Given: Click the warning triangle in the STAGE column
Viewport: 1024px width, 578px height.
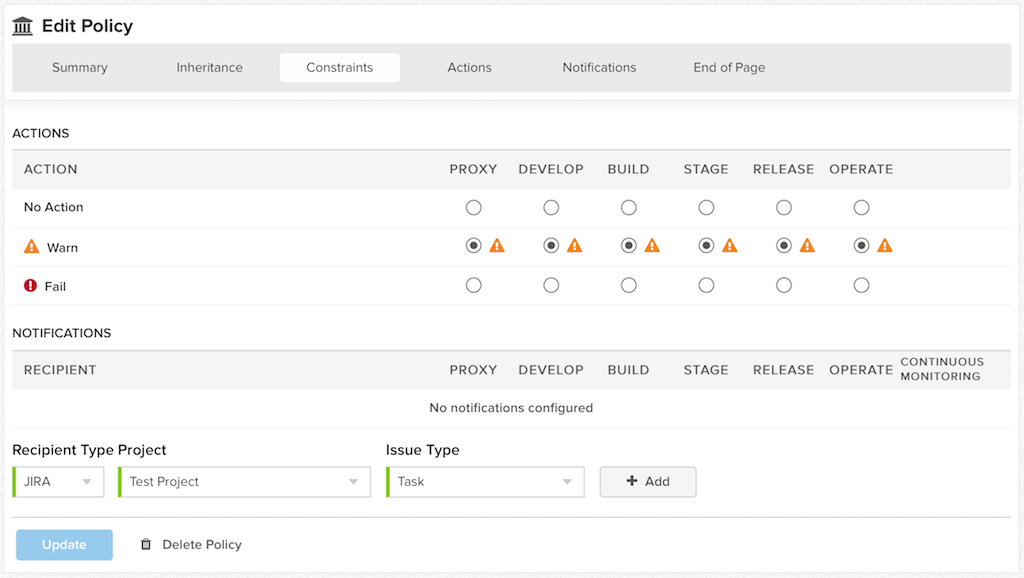Looking at the screenshot, I should 728,245.
